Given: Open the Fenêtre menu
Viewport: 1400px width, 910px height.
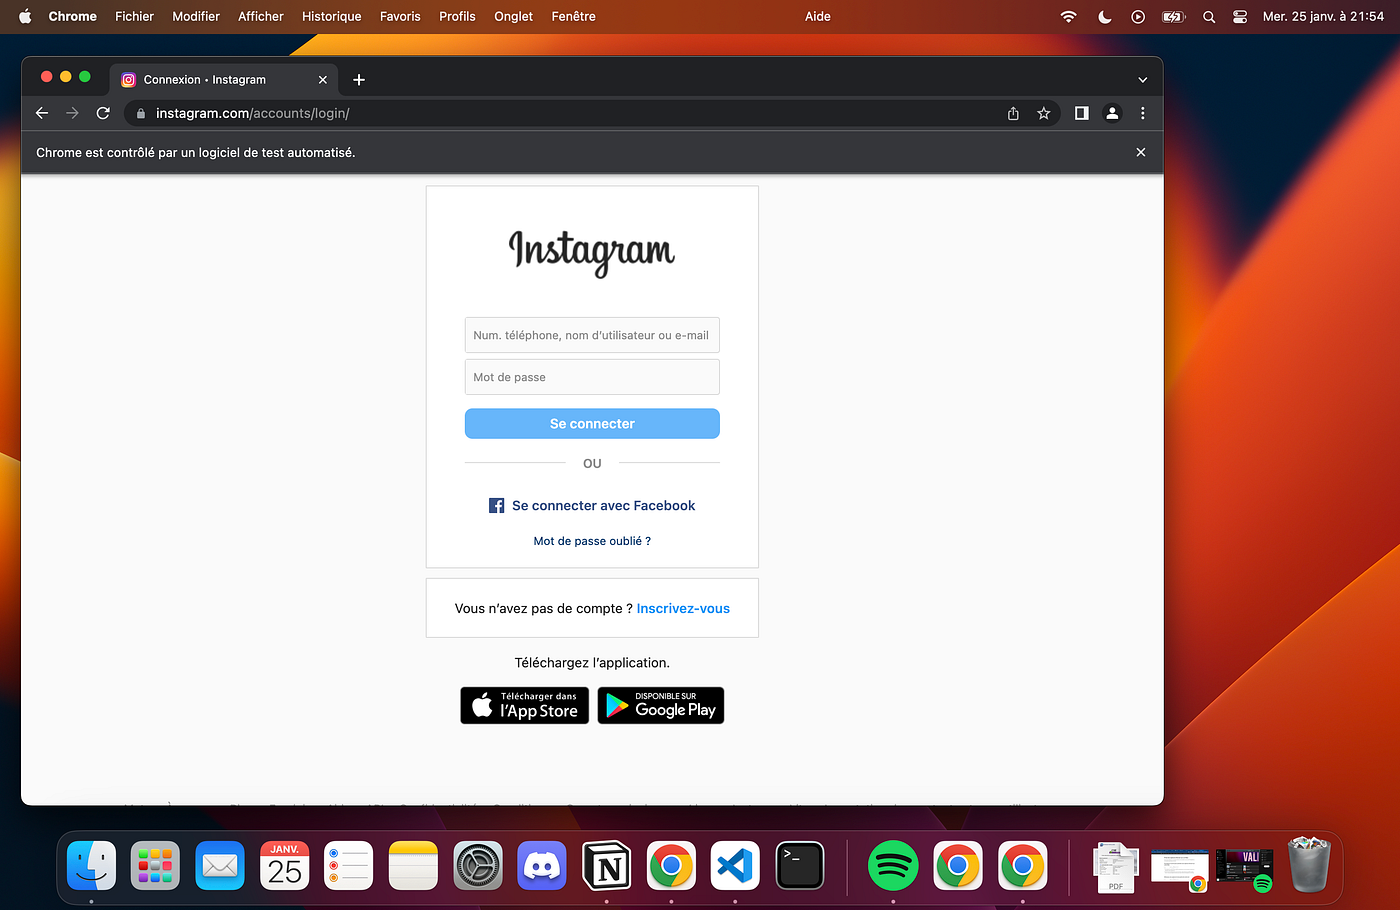Looking at the screenshot, I should click(574, 16).
